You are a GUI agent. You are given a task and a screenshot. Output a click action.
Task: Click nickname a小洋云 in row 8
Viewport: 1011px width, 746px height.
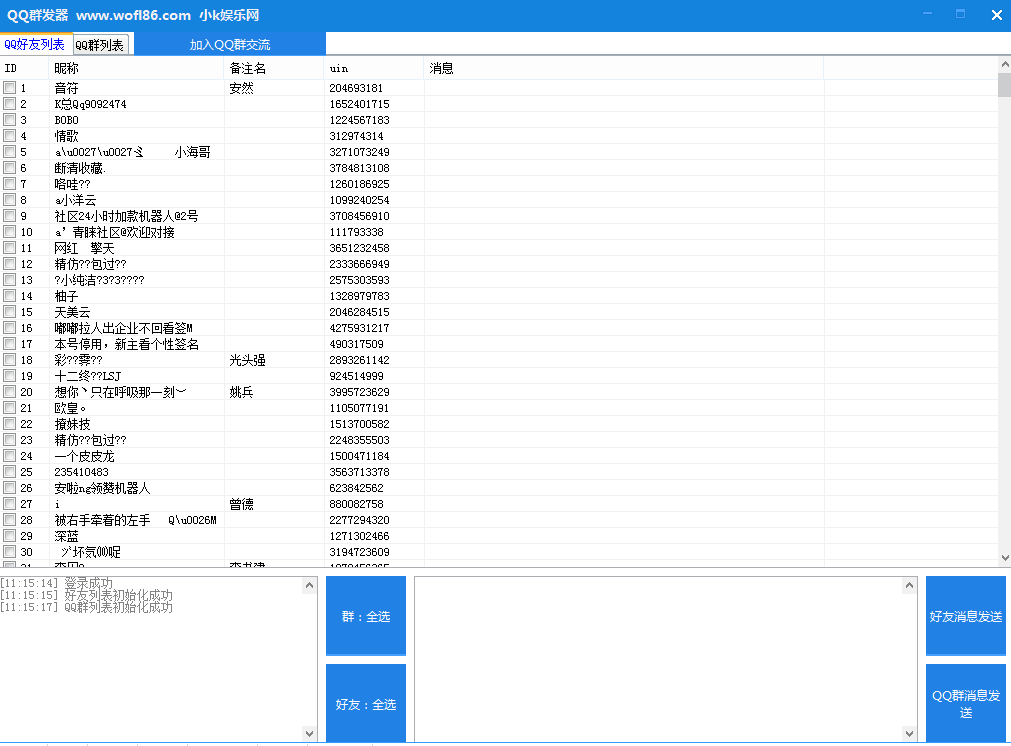(x=75, y=200)
